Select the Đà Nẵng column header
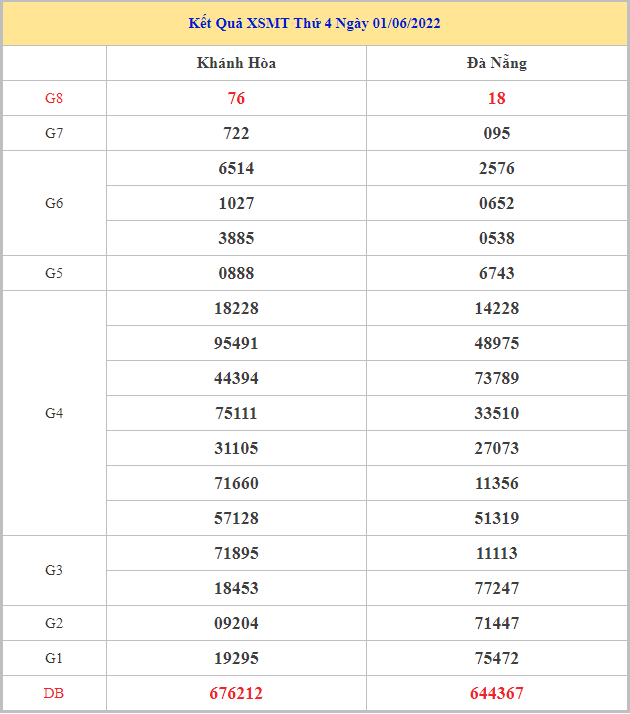This screenshot has height=714, width=630. click(497, 63)
